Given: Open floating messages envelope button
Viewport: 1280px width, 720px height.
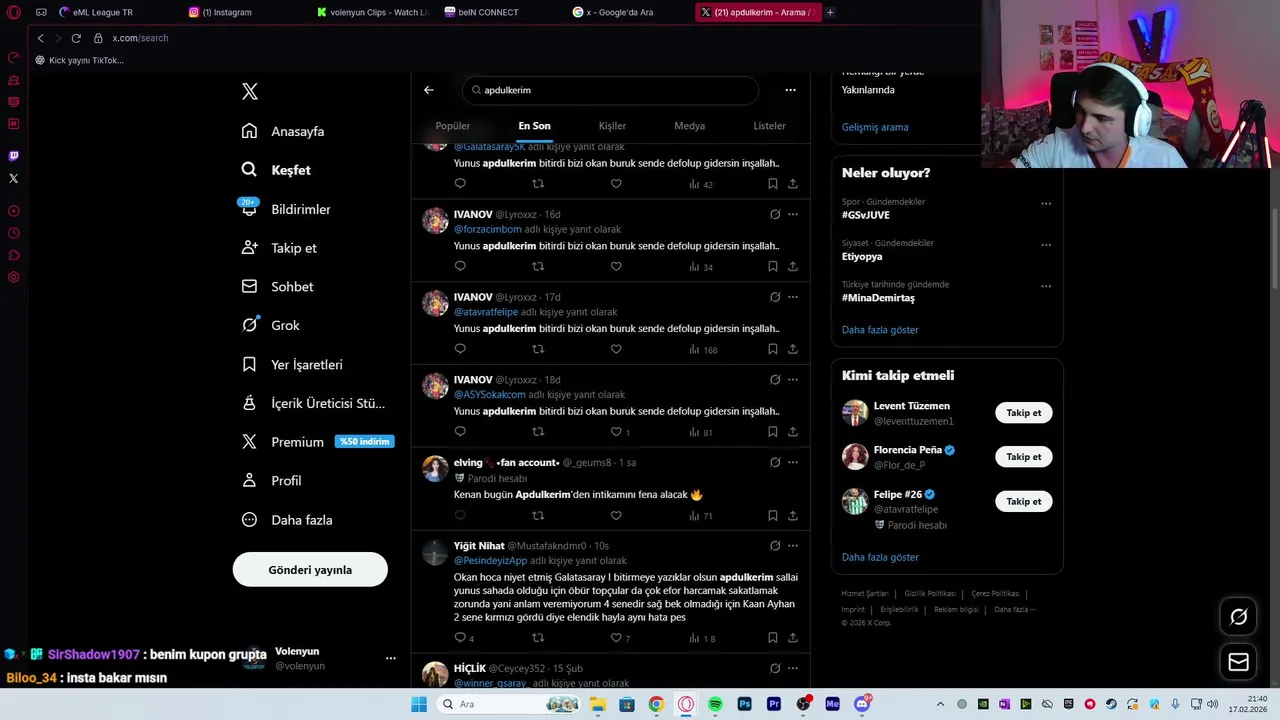Looking at the screenshot, I should click(x=1238, y=662).
